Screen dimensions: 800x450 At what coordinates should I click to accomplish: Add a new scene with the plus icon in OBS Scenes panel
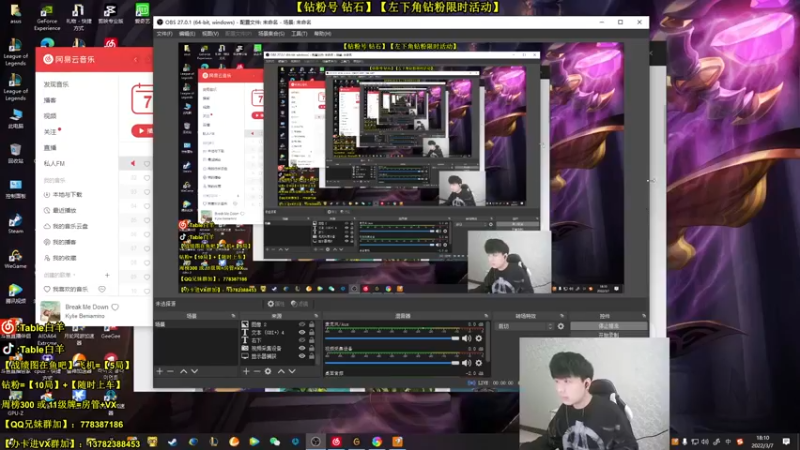point(160,371)
